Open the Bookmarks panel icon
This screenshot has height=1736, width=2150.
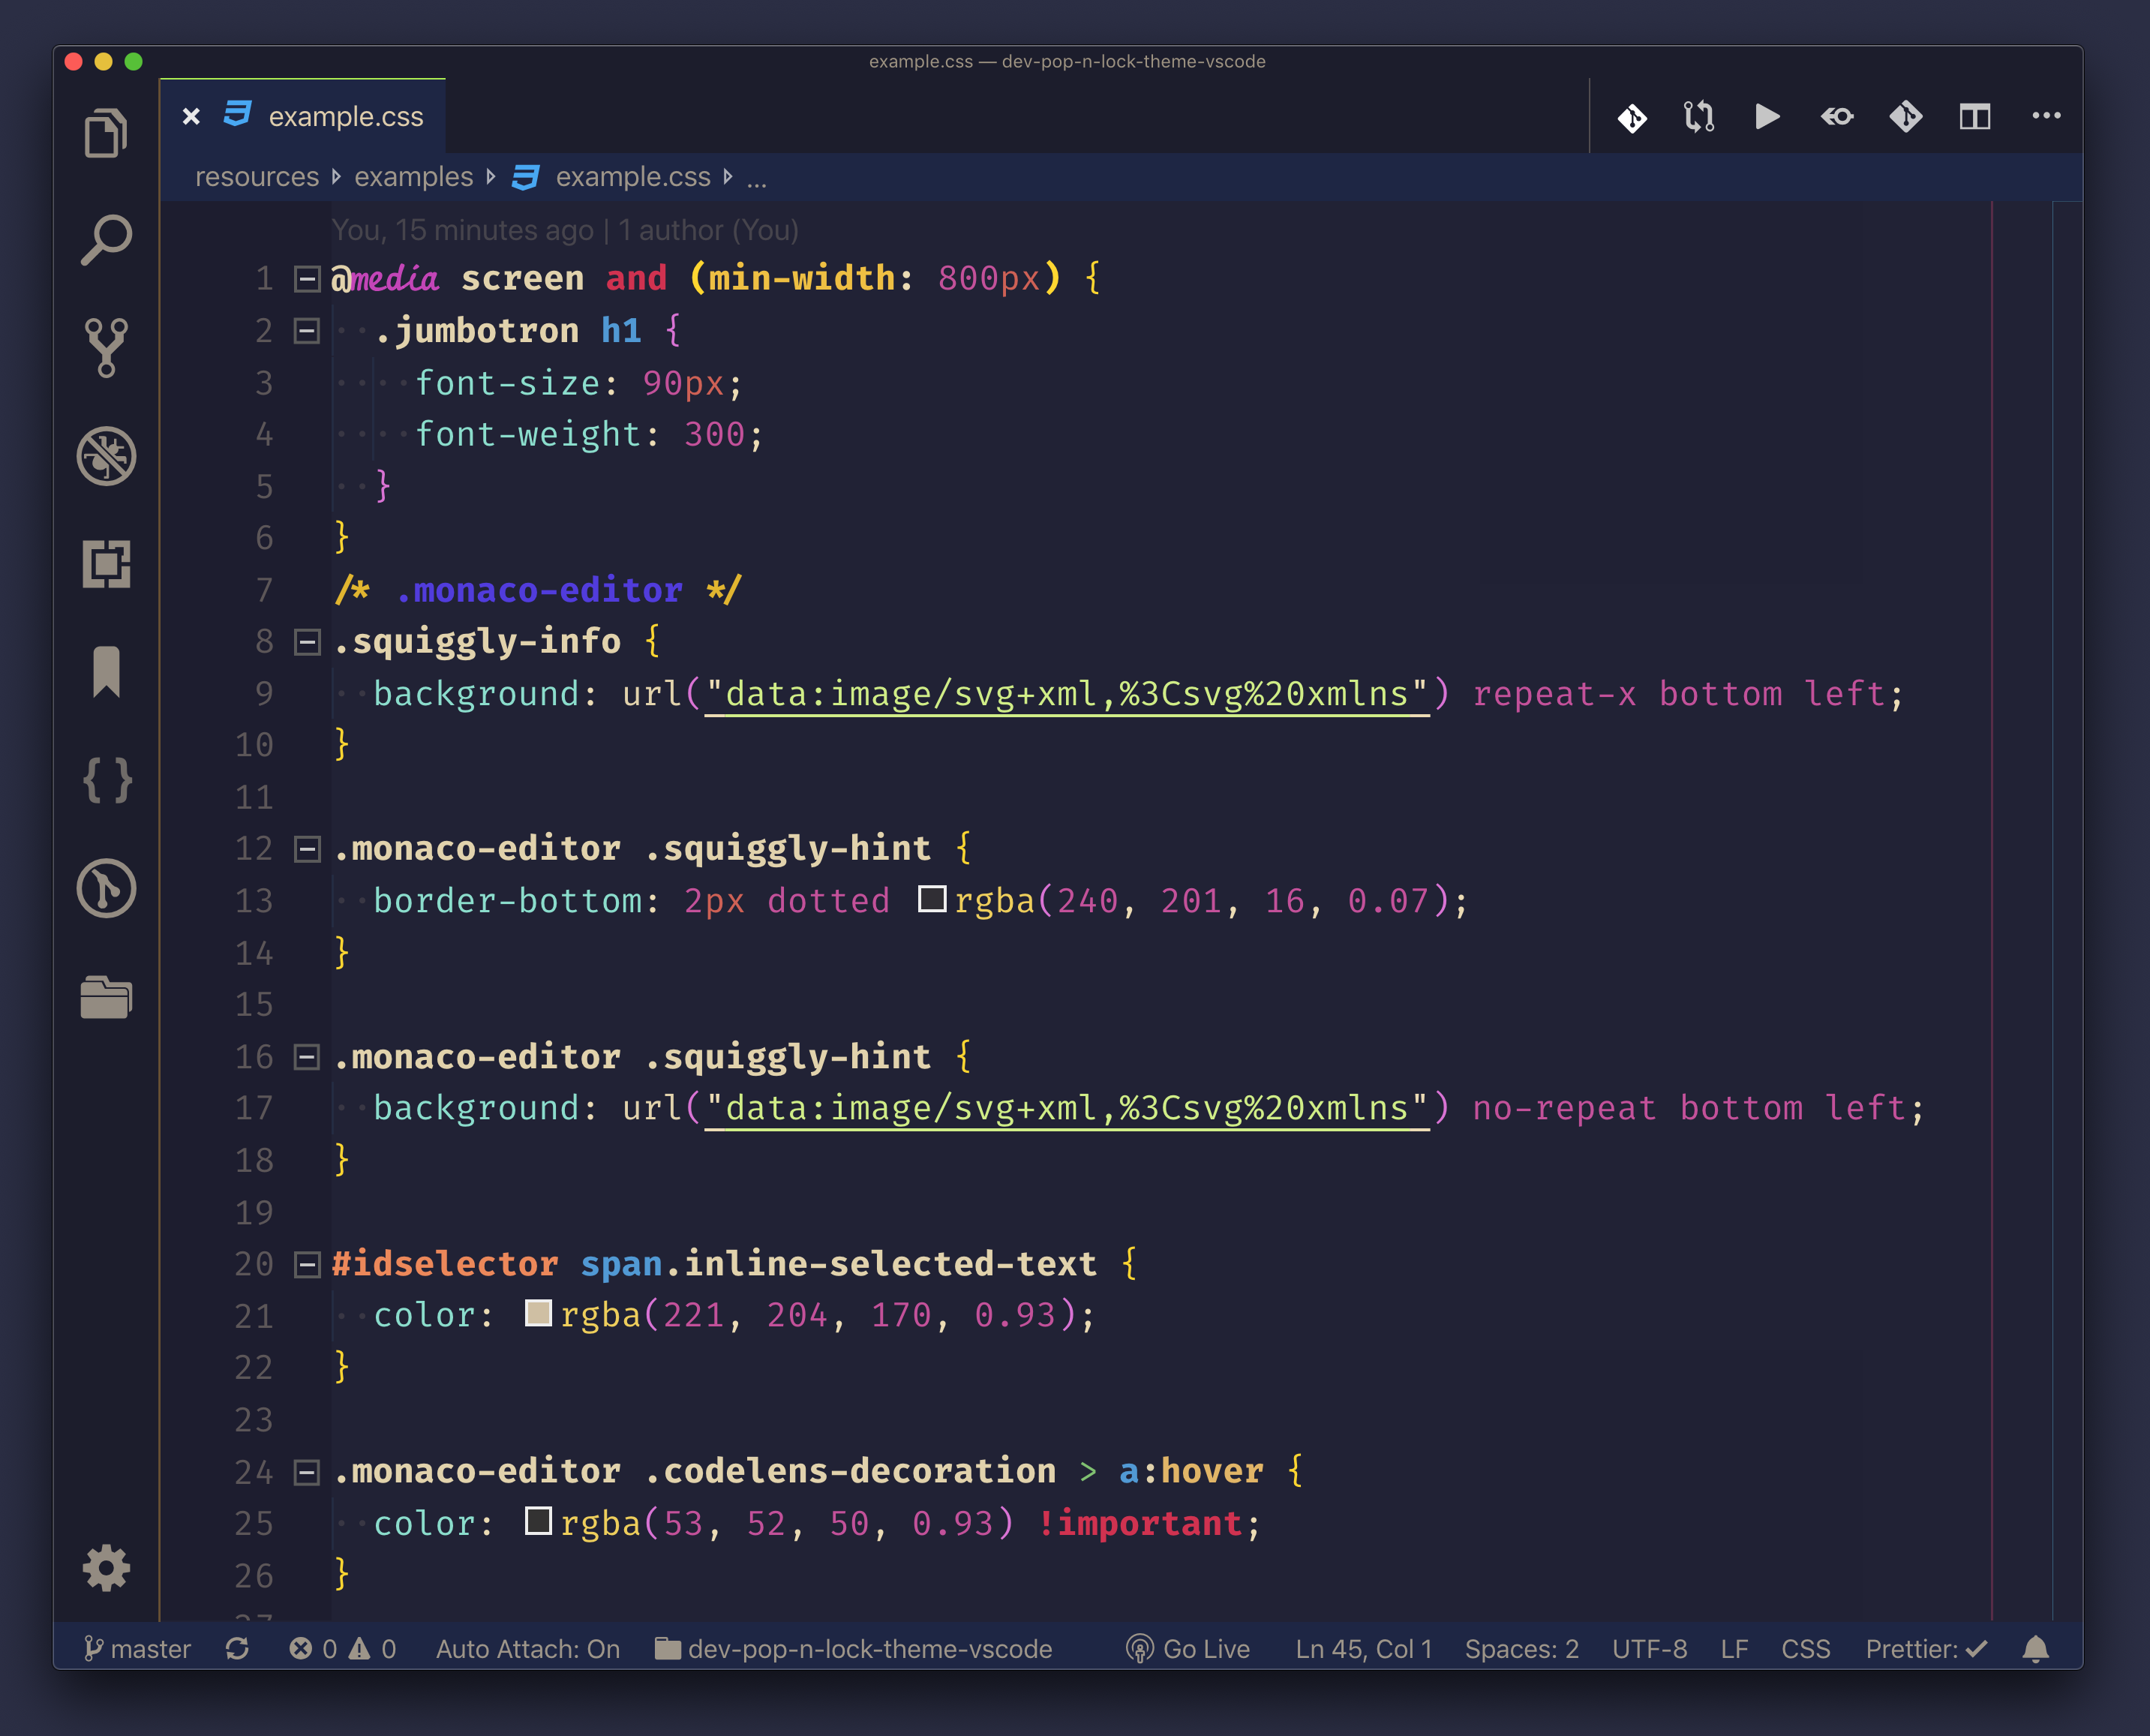106,671
